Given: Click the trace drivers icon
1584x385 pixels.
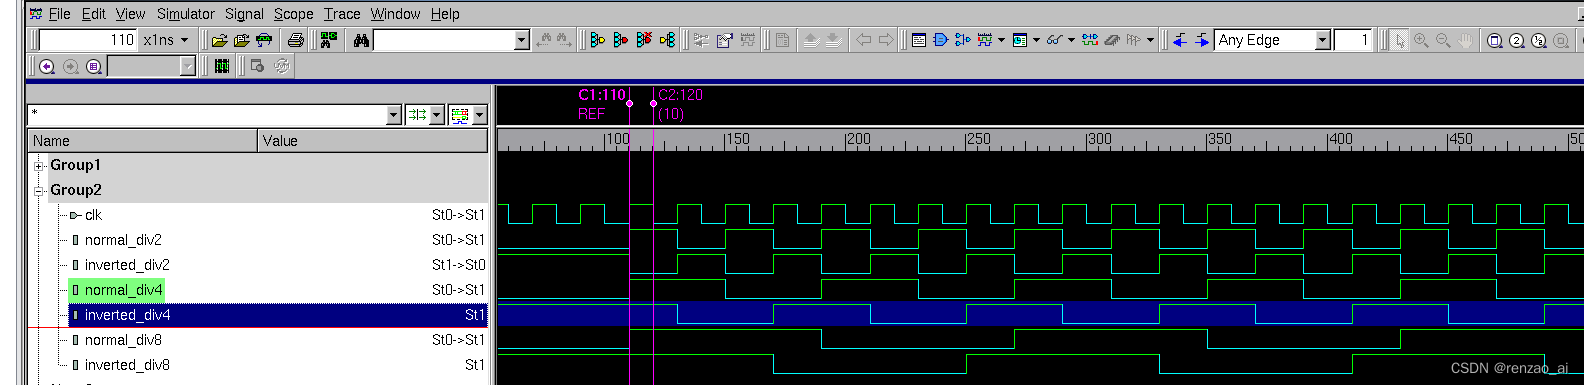Looking at the screenshot, I should pos(598,40).
